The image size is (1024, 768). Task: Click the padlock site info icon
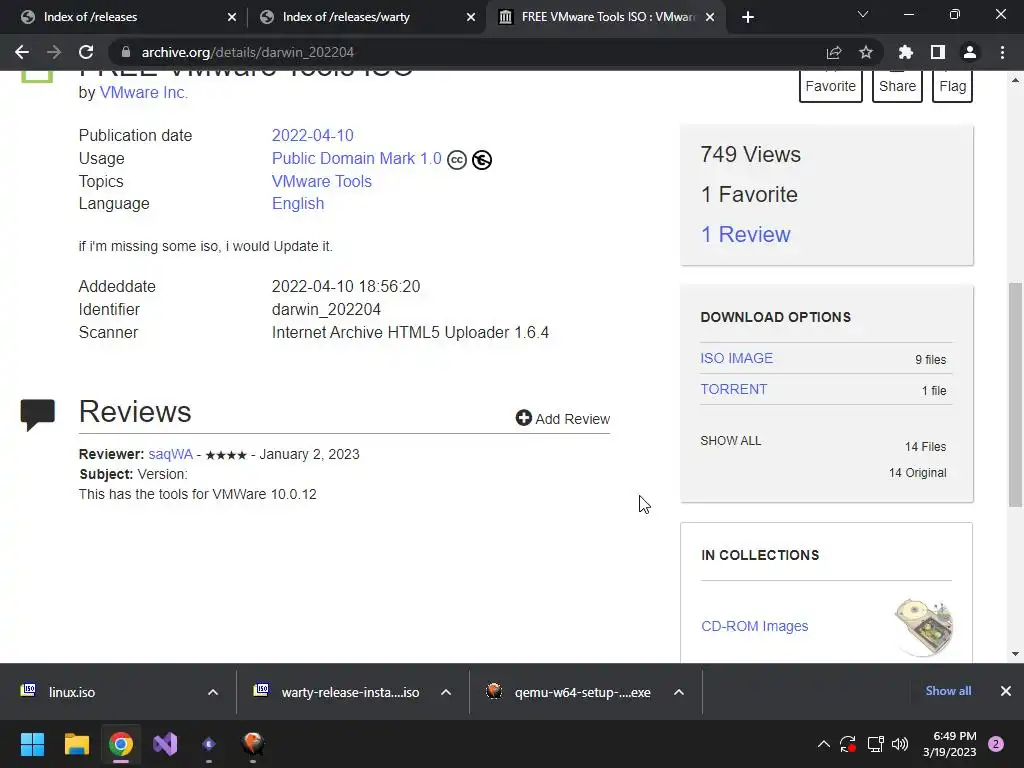pos(126,52)
